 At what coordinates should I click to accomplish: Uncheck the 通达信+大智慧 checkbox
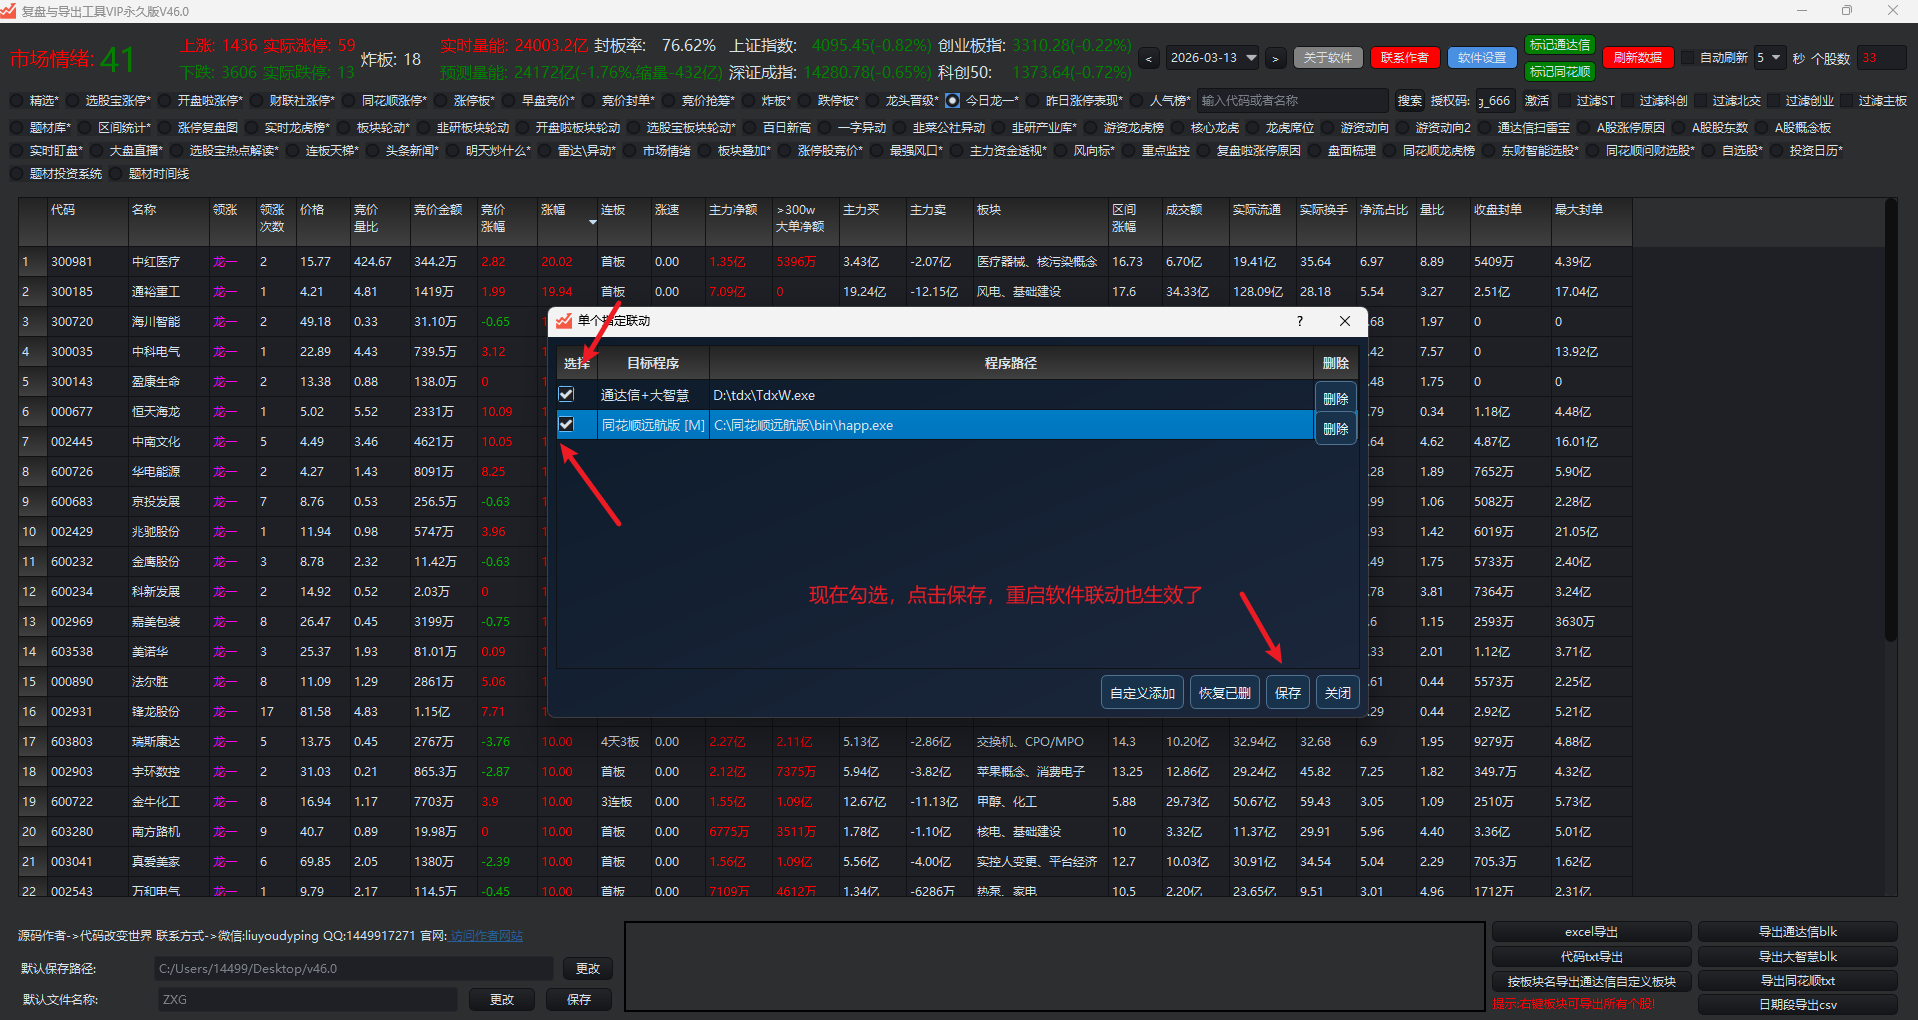pyautogui.click(x=566, y=395)
